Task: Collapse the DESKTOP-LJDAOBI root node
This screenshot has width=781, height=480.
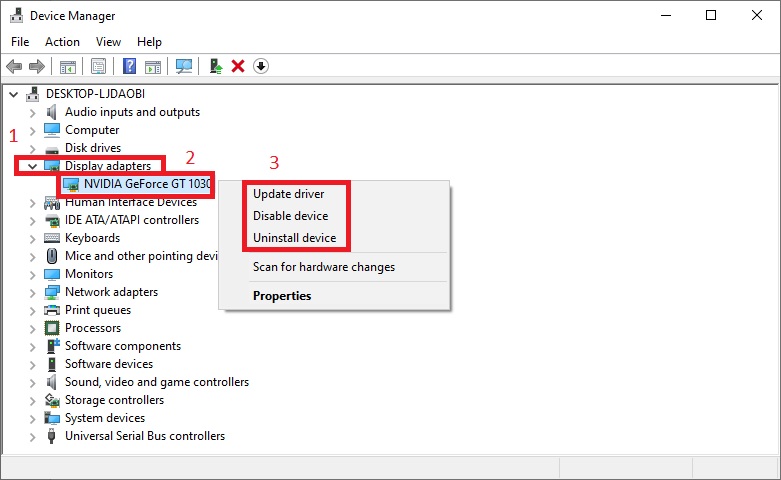Action: point(14,94)
